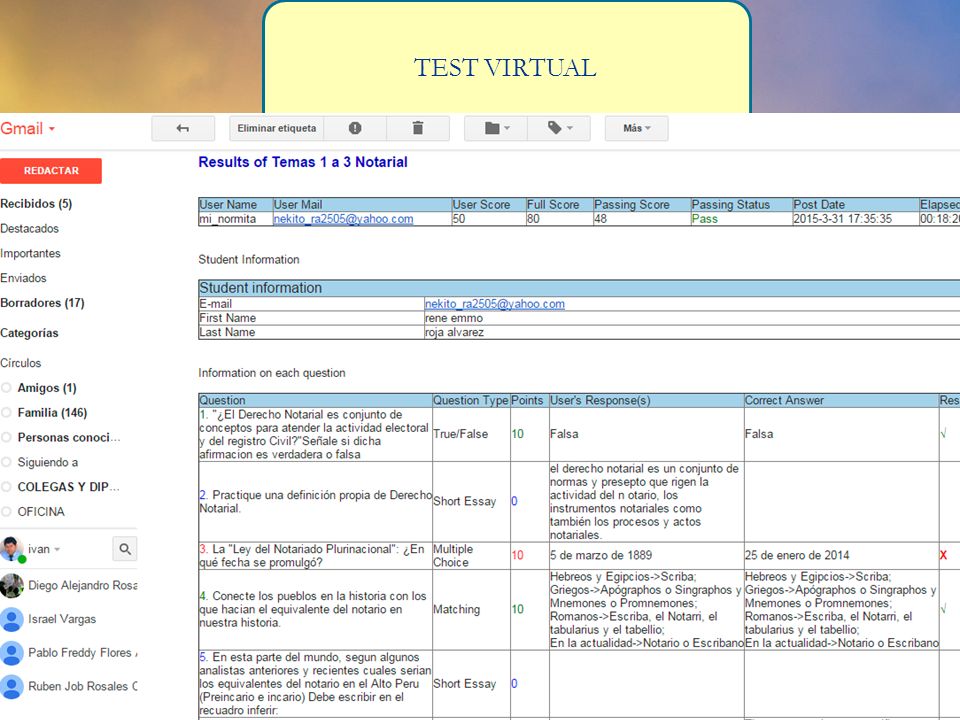Select the Personas conoci... circle
The height and width of the screenshot is (720, 960).
(69, 438)
